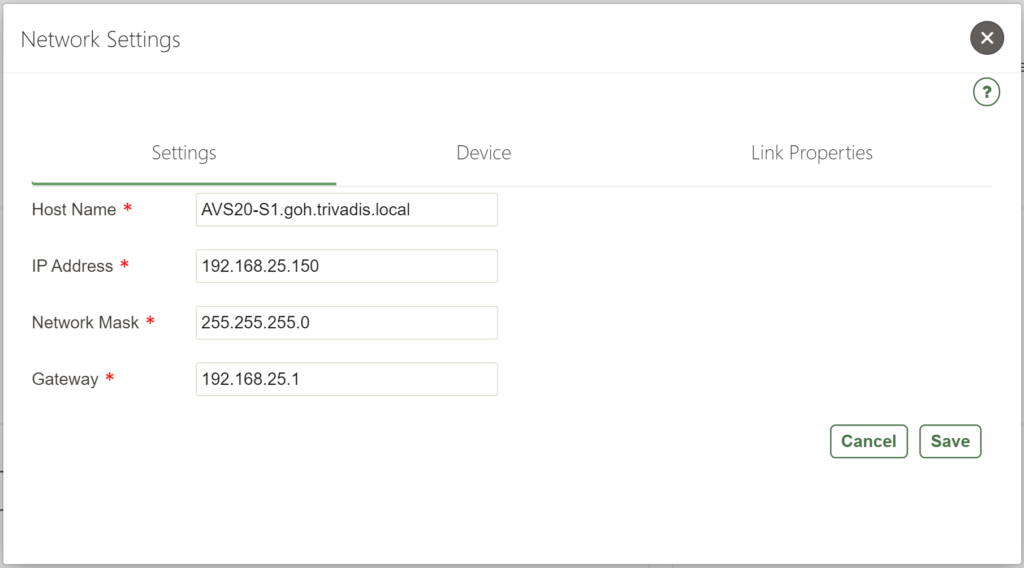Click the Network Mask label
The height and width of the screenshot is (568, 1024).
point(86,323)
